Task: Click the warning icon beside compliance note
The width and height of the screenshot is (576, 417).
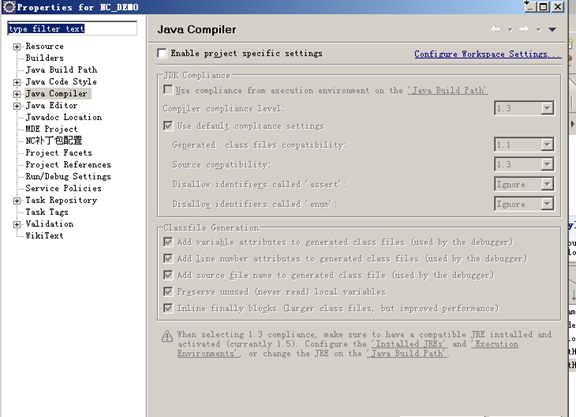Action: pos(167,336)
